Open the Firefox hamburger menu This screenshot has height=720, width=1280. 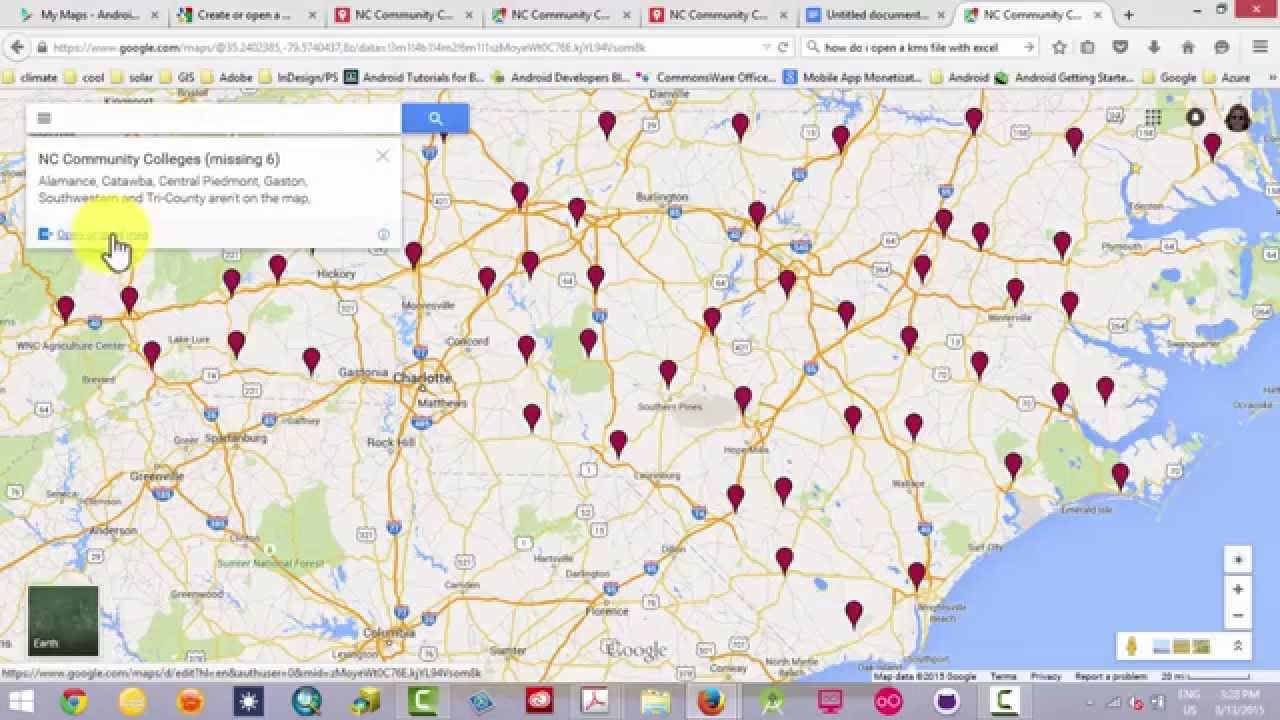pyautogui.click(x=1261, y=46)
